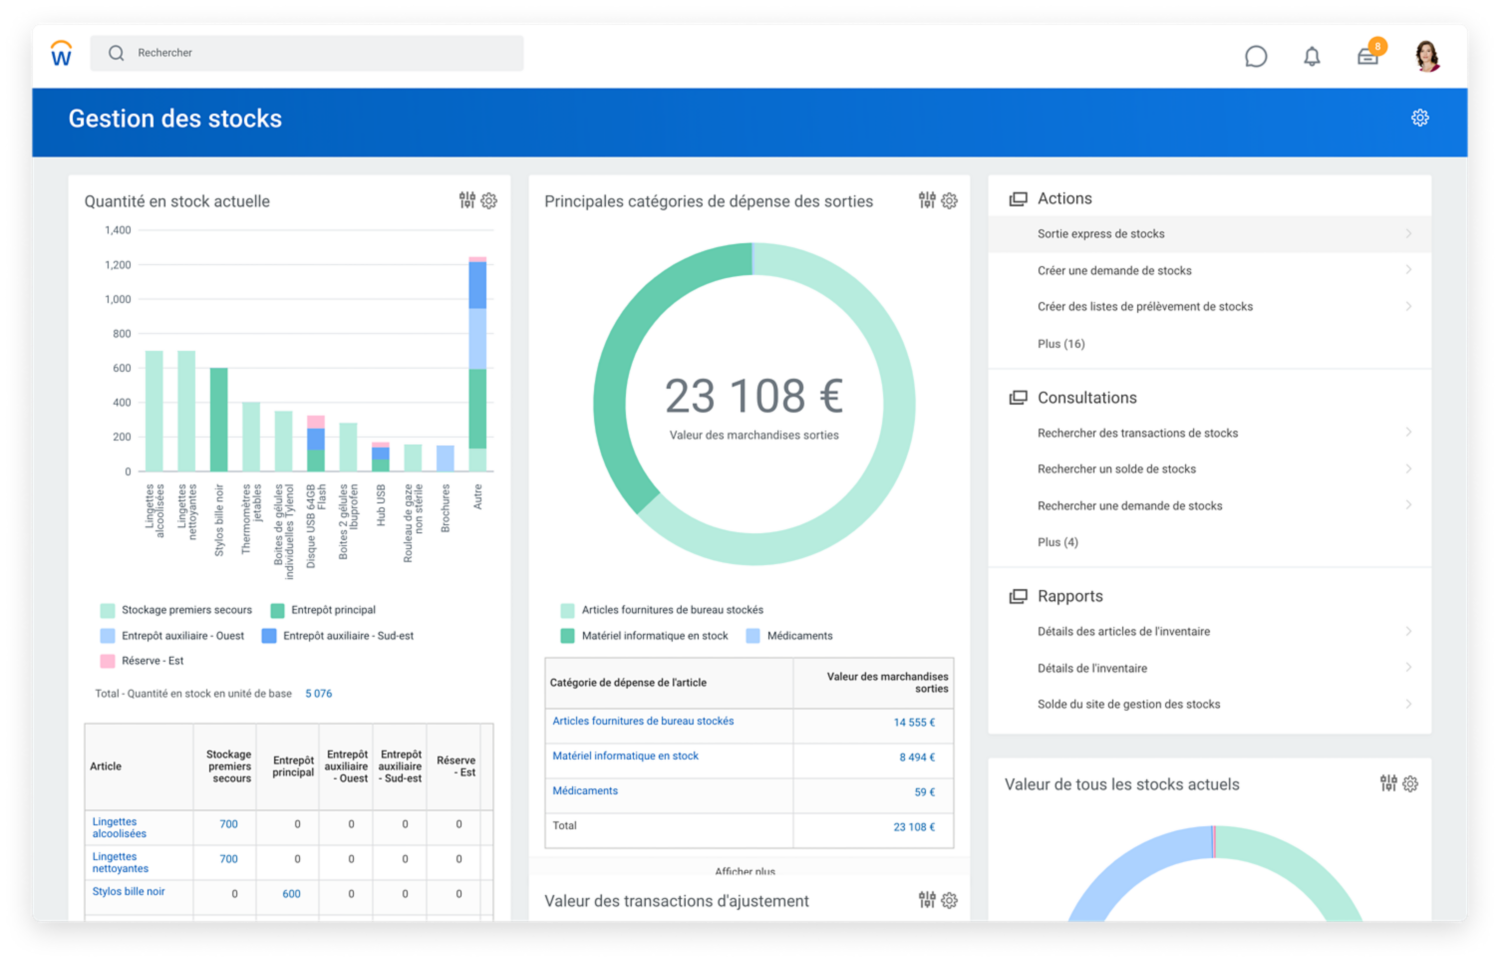1500x962 pixels.
Task: Click the filter icon on Valeur de tous les stocks
Action: [x=1388, y=785]
